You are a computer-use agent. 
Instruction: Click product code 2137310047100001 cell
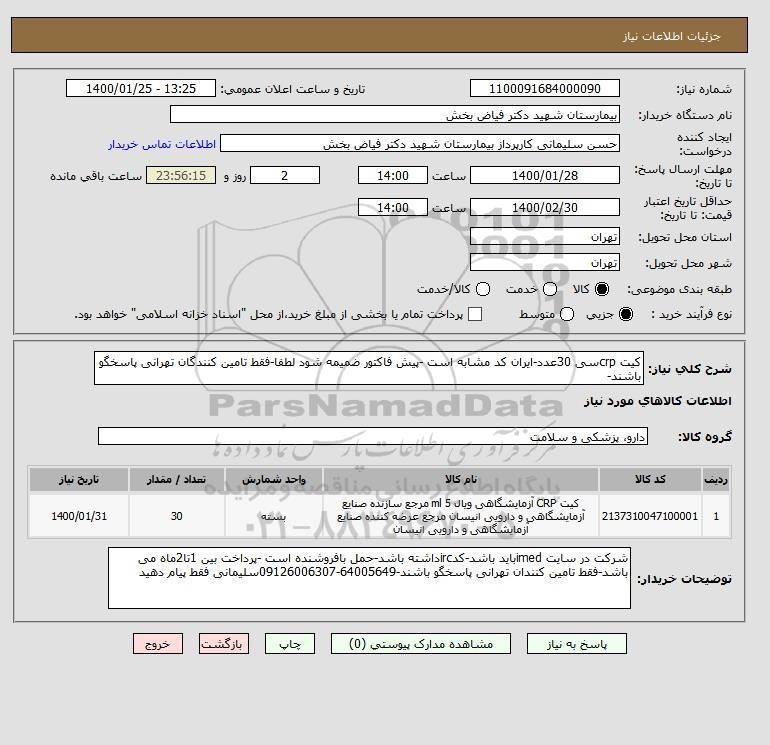[x=650, y=516]
